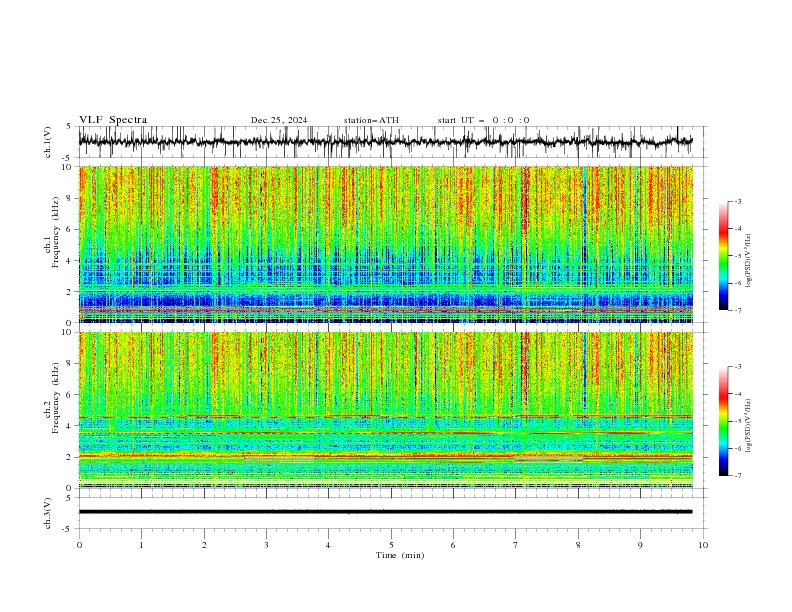The image size is (792, 612).
Task: Click the 'station=ATH' label
Action: point(371,120)
